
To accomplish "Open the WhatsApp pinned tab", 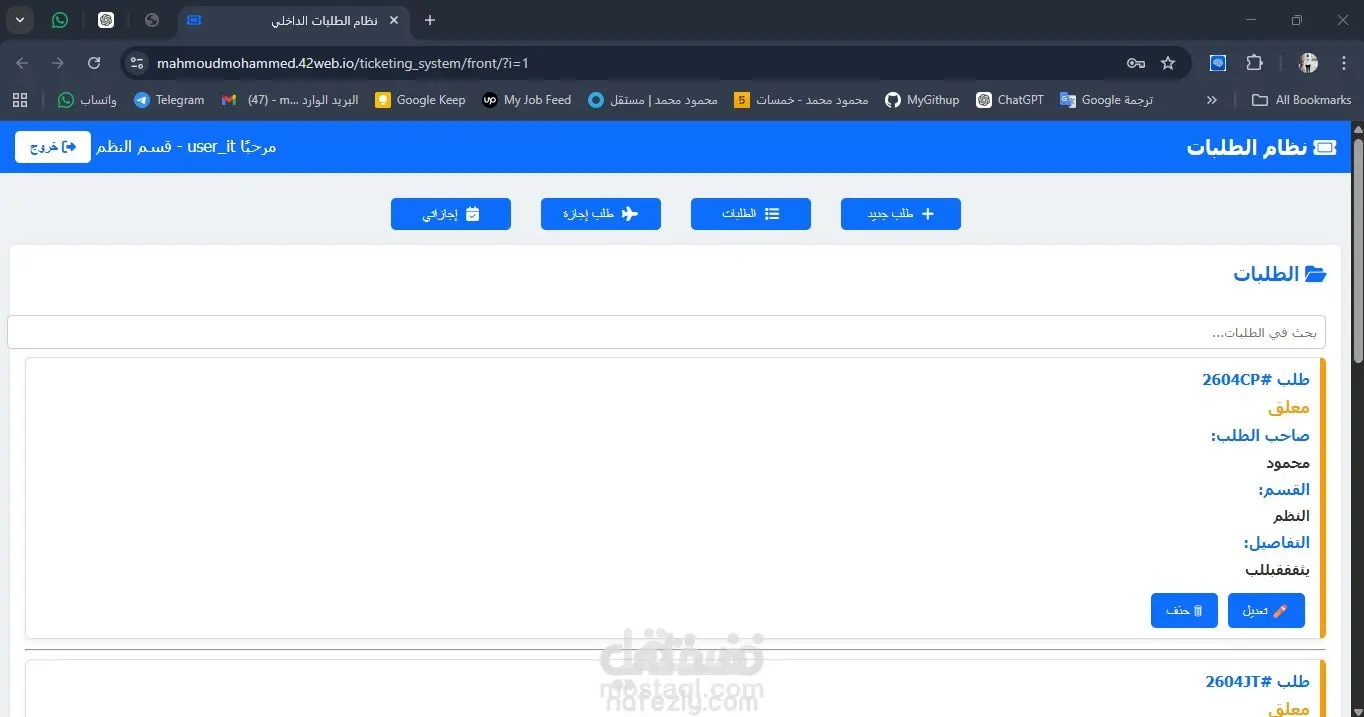I will pyautogui.click(x=60, y=20).
